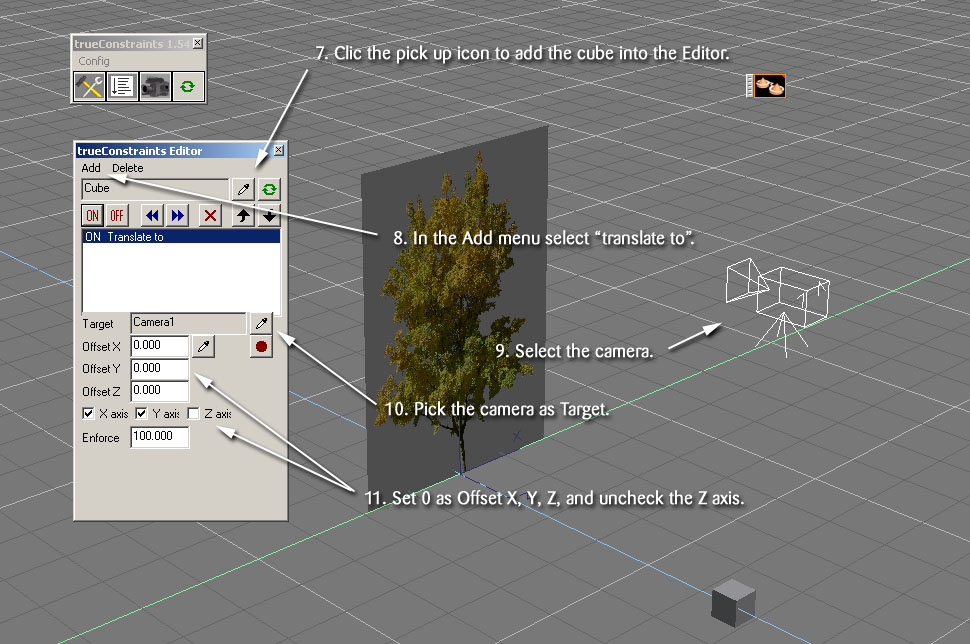970x644 pixels.
Task: Move constraint up with the up arrow
Action: 243,215
